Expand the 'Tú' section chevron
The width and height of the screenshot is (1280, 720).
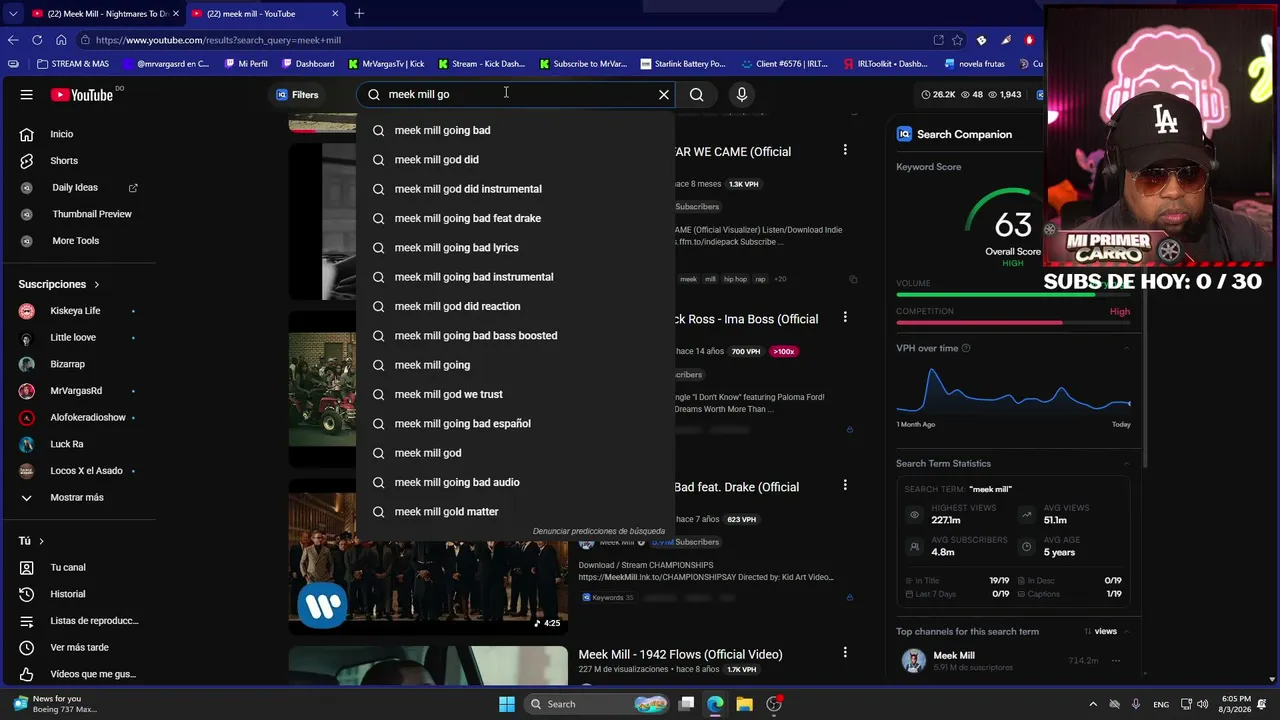[41, 541]
